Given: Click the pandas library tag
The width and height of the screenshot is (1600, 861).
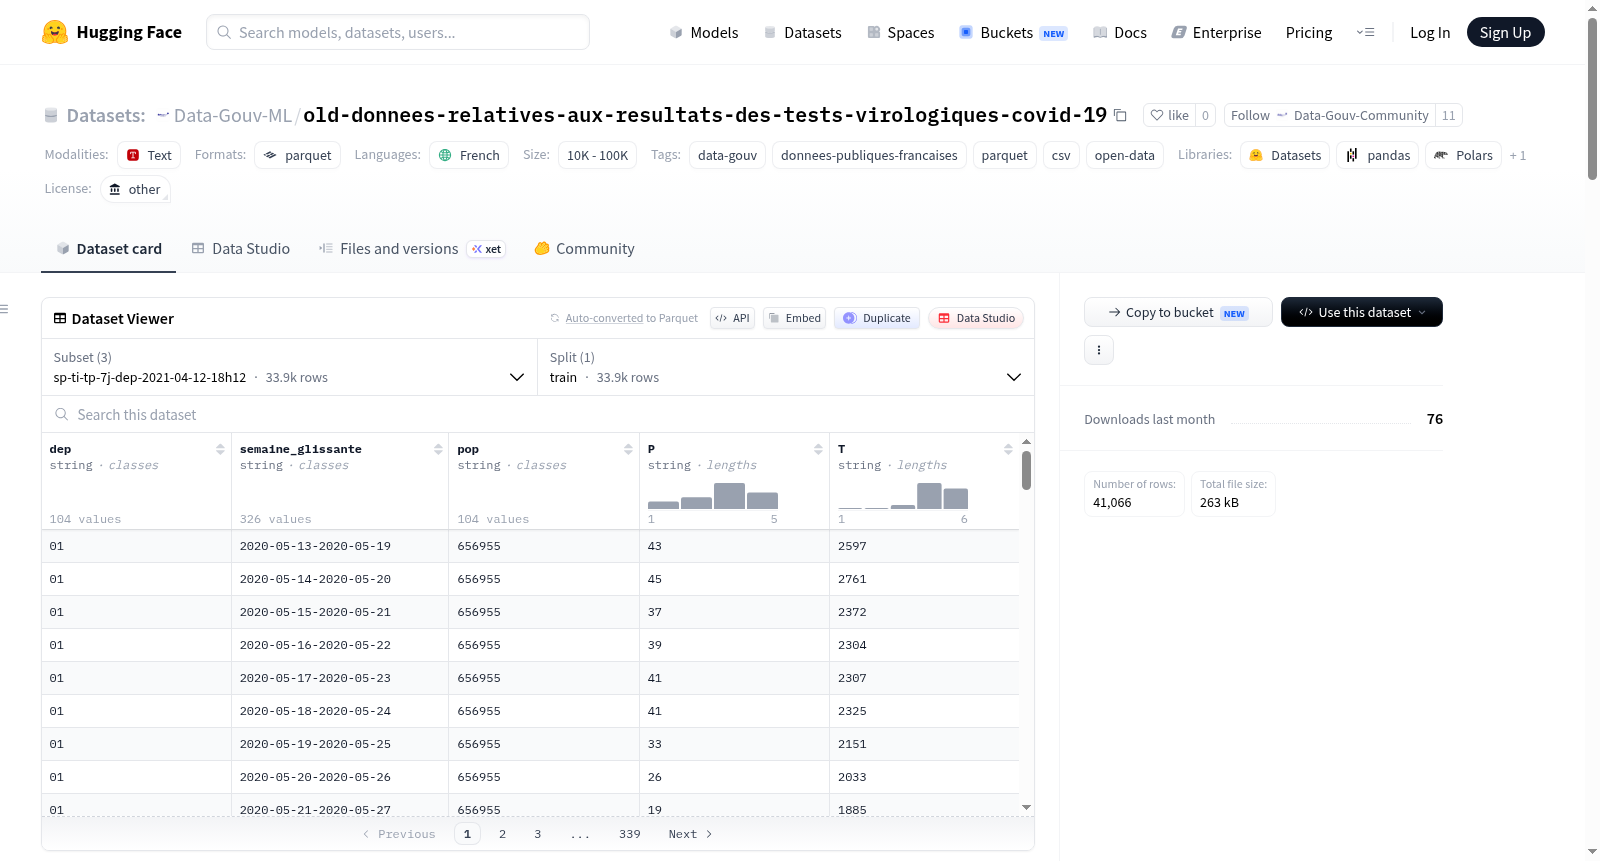Looking at the screenshot, I should tap(1377, 155).
